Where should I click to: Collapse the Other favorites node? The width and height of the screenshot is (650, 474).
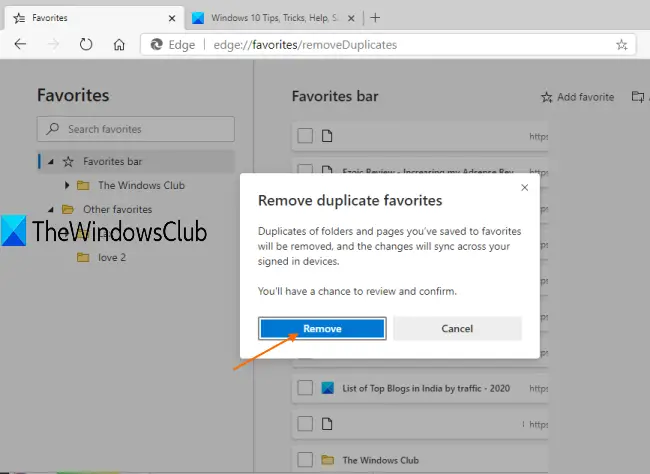tap(51, 210)
